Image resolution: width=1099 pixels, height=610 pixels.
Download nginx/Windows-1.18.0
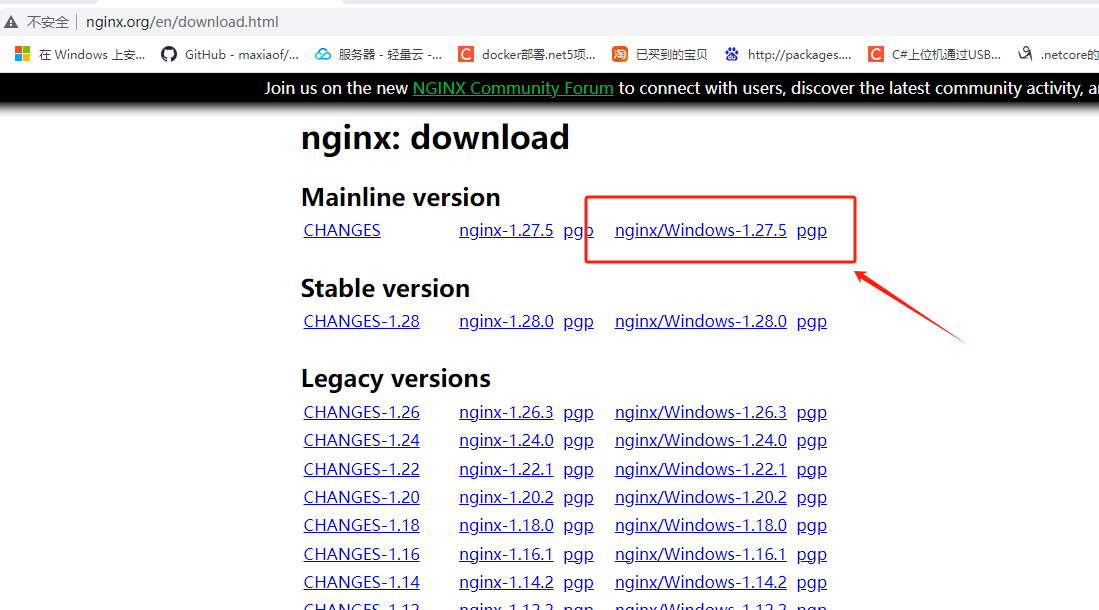click(x=701, y=525)
